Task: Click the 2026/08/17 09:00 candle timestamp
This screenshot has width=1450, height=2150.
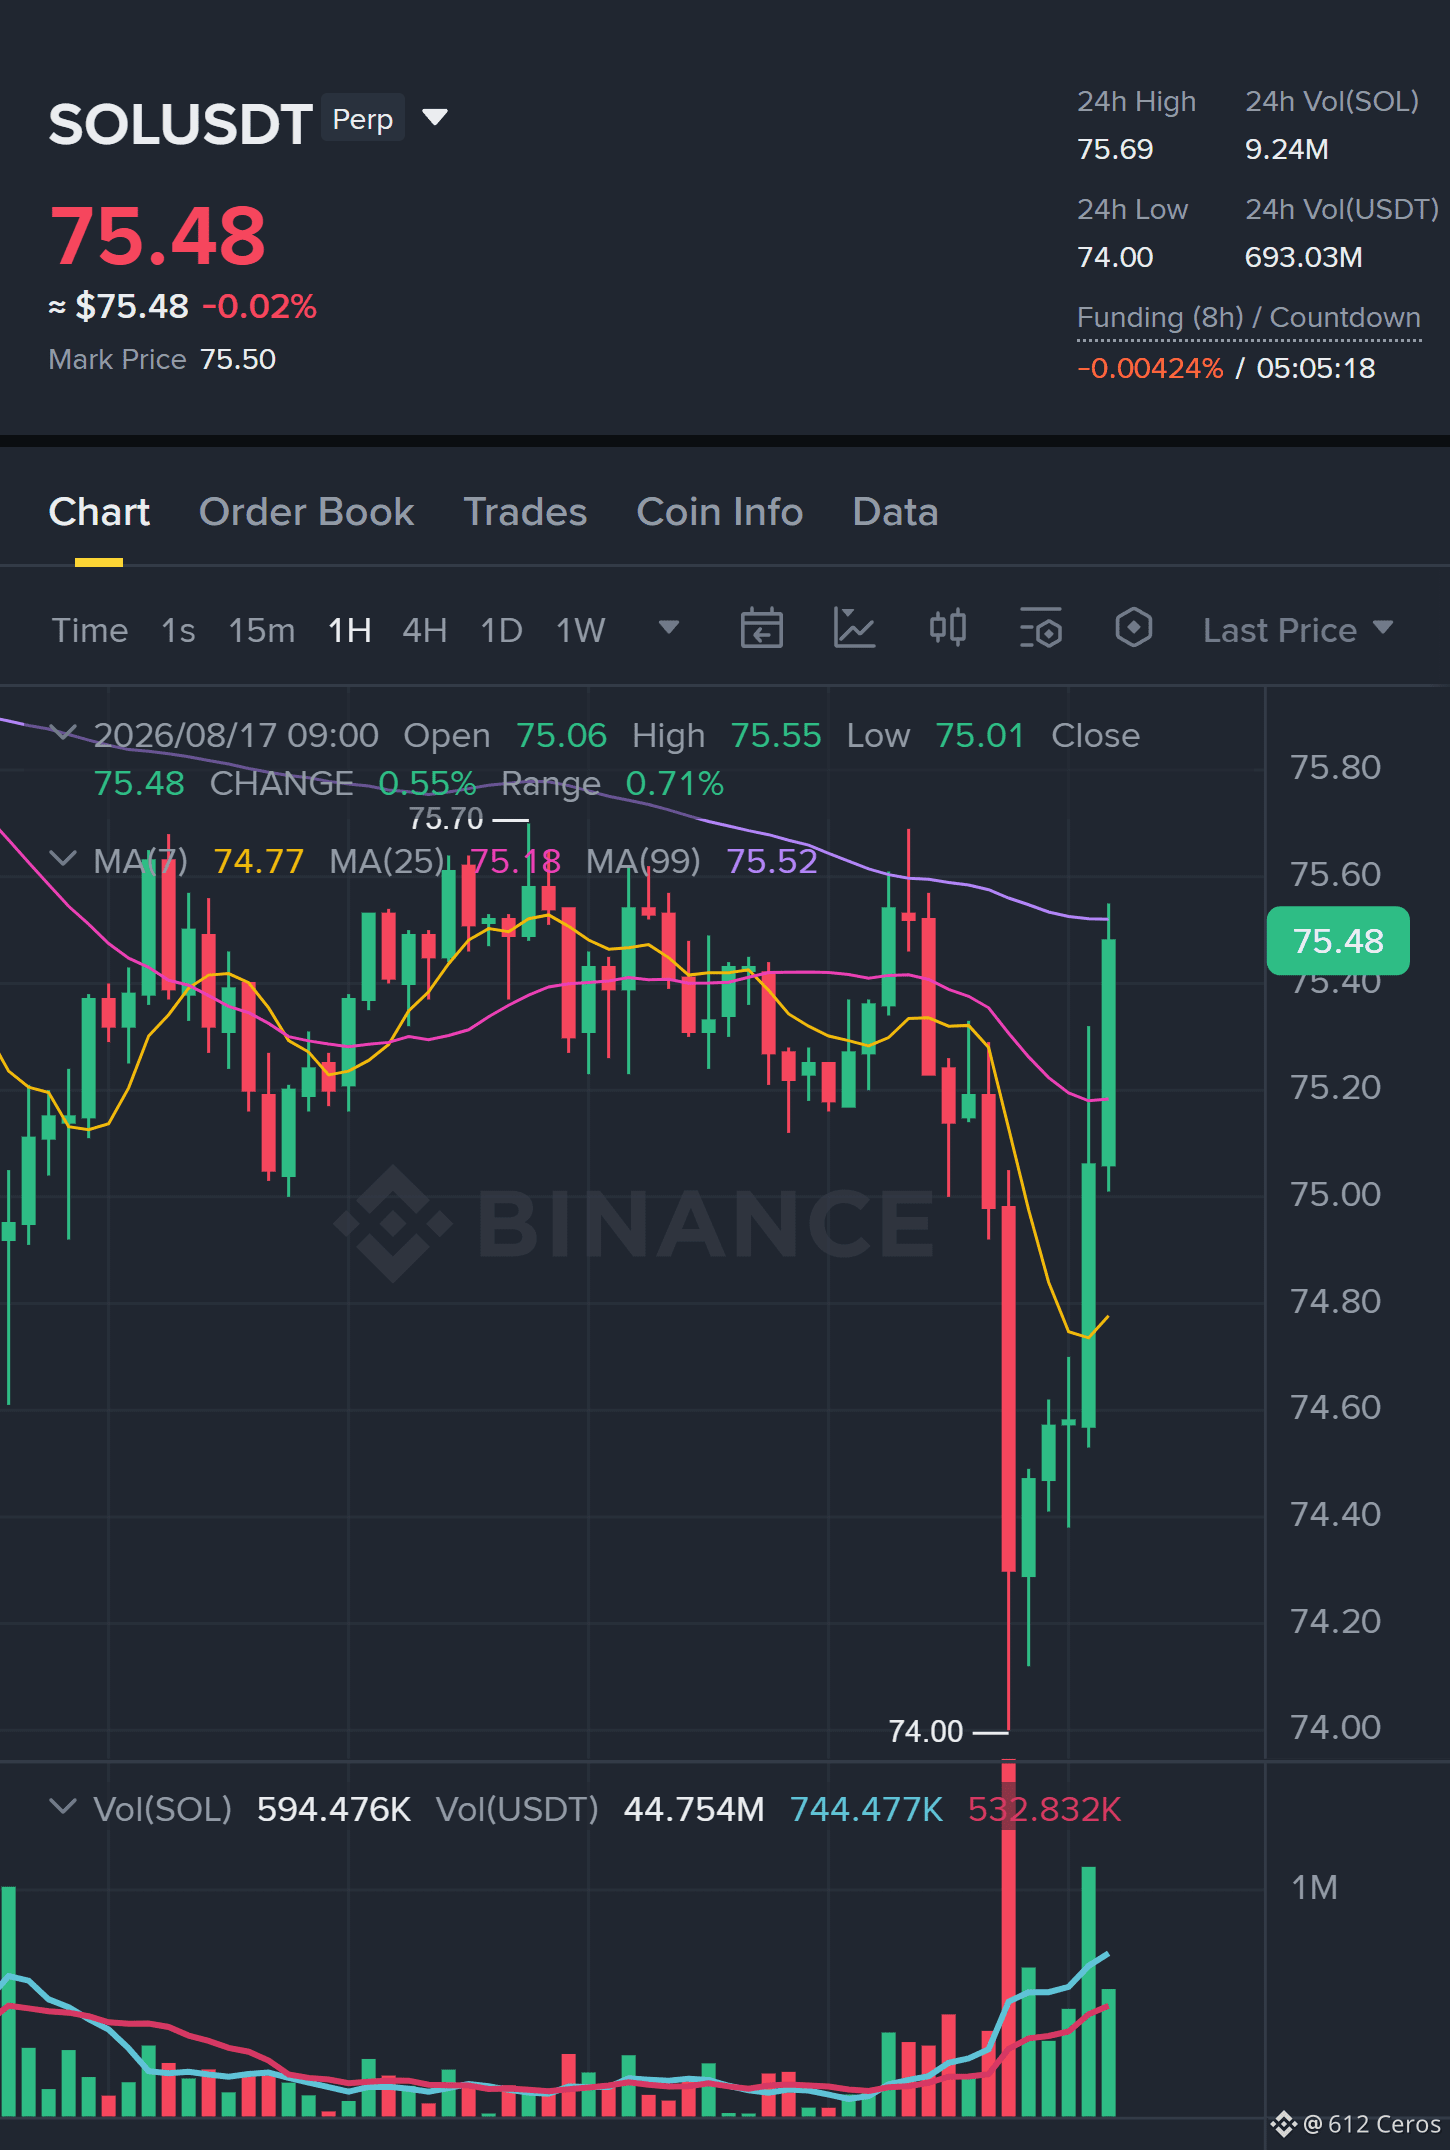Action: [x=236, y=735]
